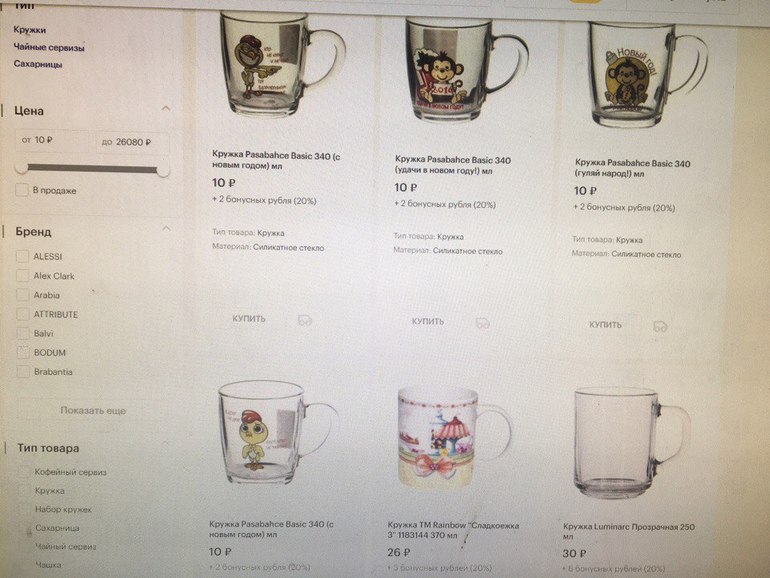
Task: Click the right handle of price slider
Action: coord(163,170)
